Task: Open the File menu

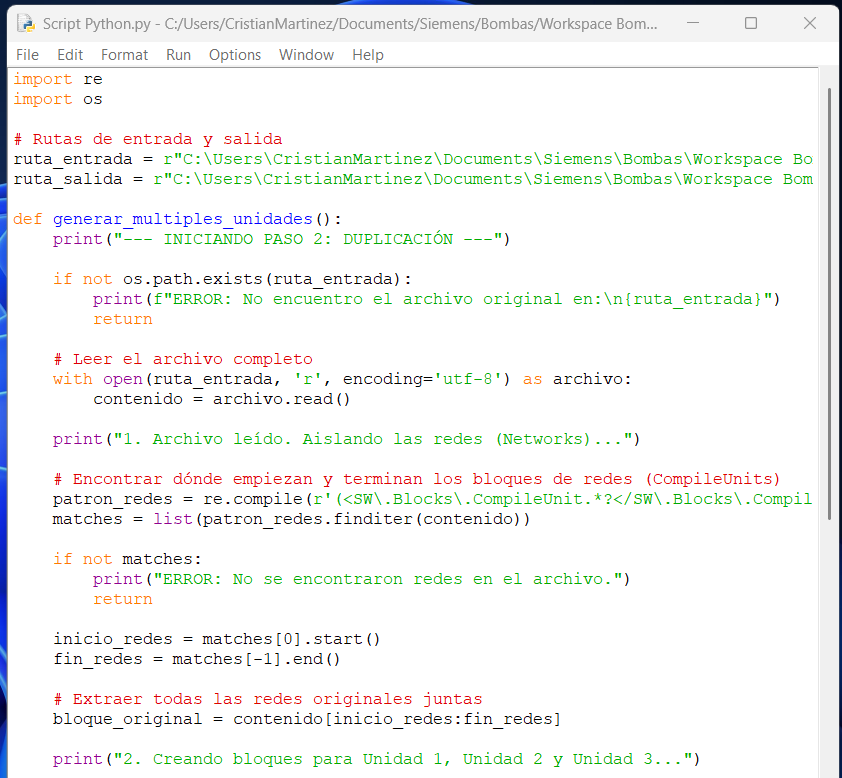Action: coord(27,55)
